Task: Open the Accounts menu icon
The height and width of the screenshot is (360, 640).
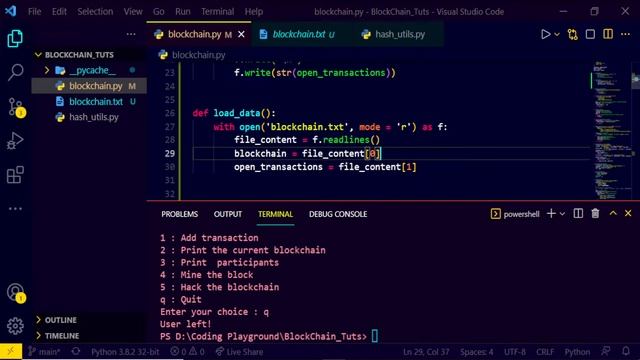Action: (16, 293)
